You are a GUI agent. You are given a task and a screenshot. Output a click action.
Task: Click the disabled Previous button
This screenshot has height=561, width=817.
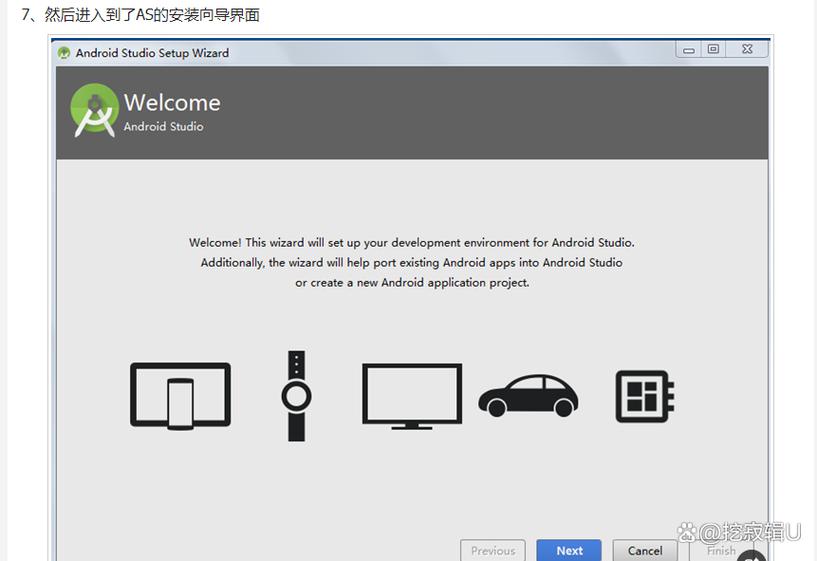[x=493, y=550]
